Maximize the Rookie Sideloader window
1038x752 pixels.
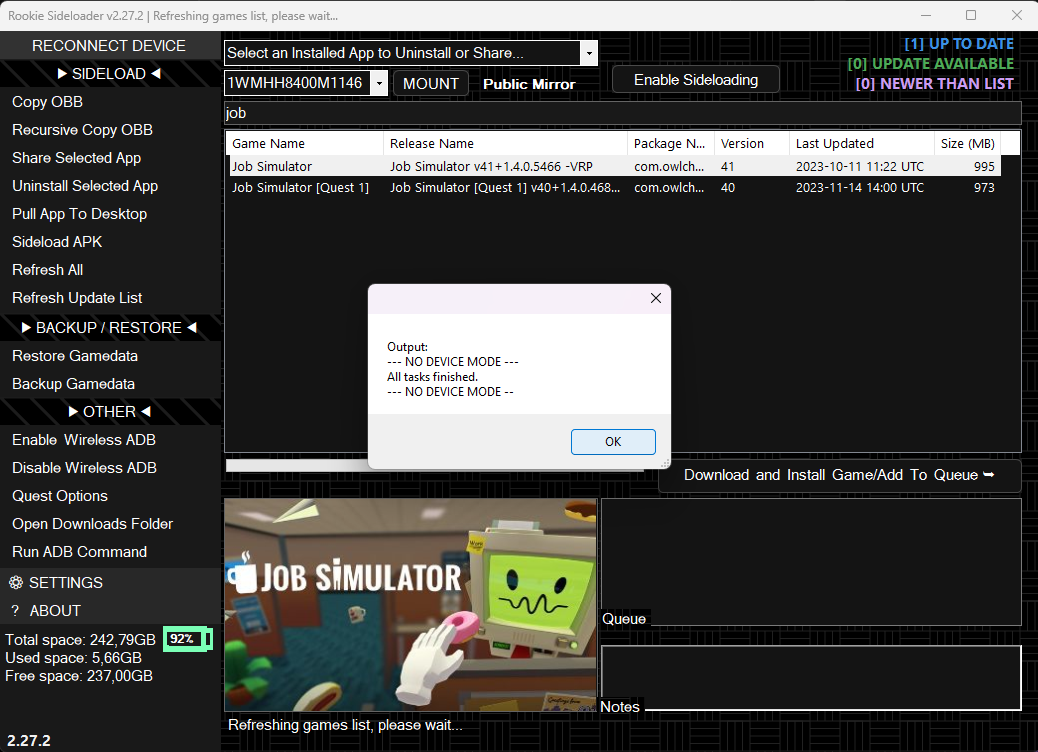(971, 15)
